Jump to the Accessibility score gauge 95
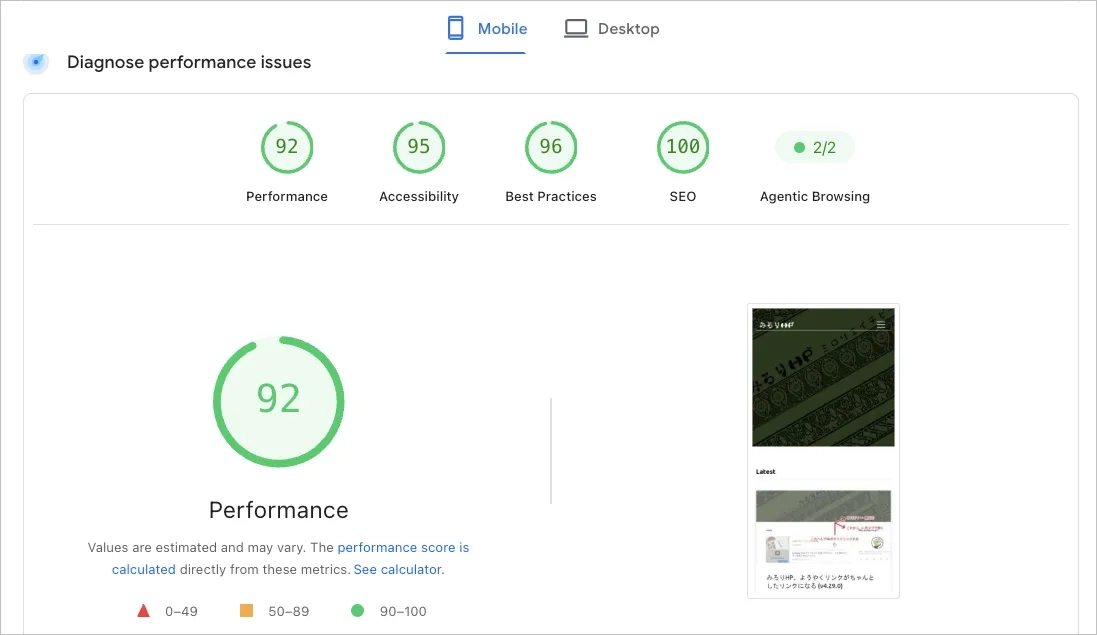Image resolution: width=1097 pixels, height=635 pixels. (418, 147)
